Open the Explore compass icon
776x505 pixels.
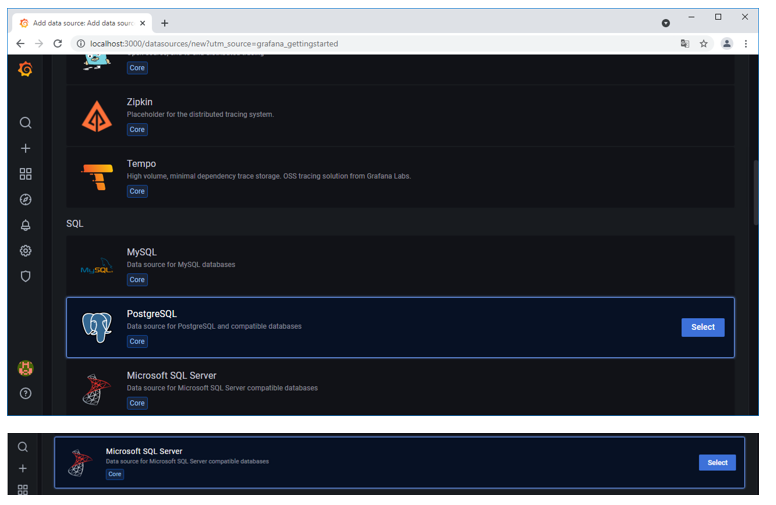click(x=25, y=200)
